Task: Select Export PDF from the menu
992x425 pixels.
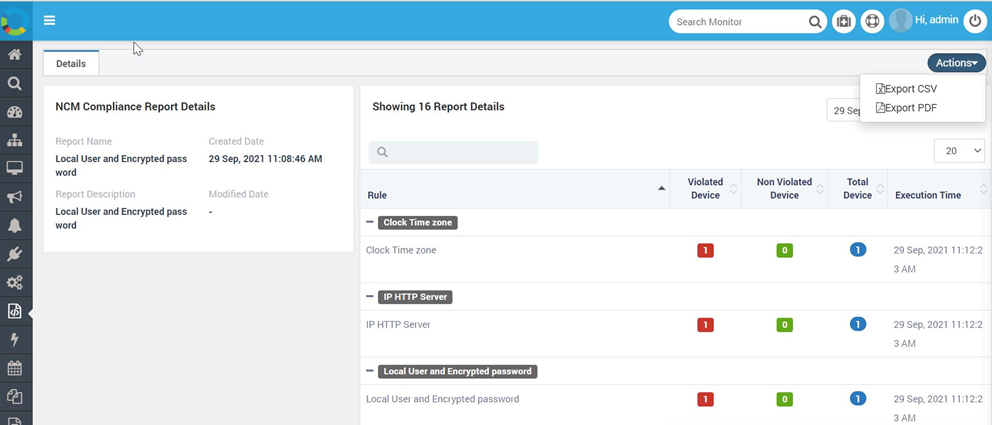Action: tap(906, 108)
